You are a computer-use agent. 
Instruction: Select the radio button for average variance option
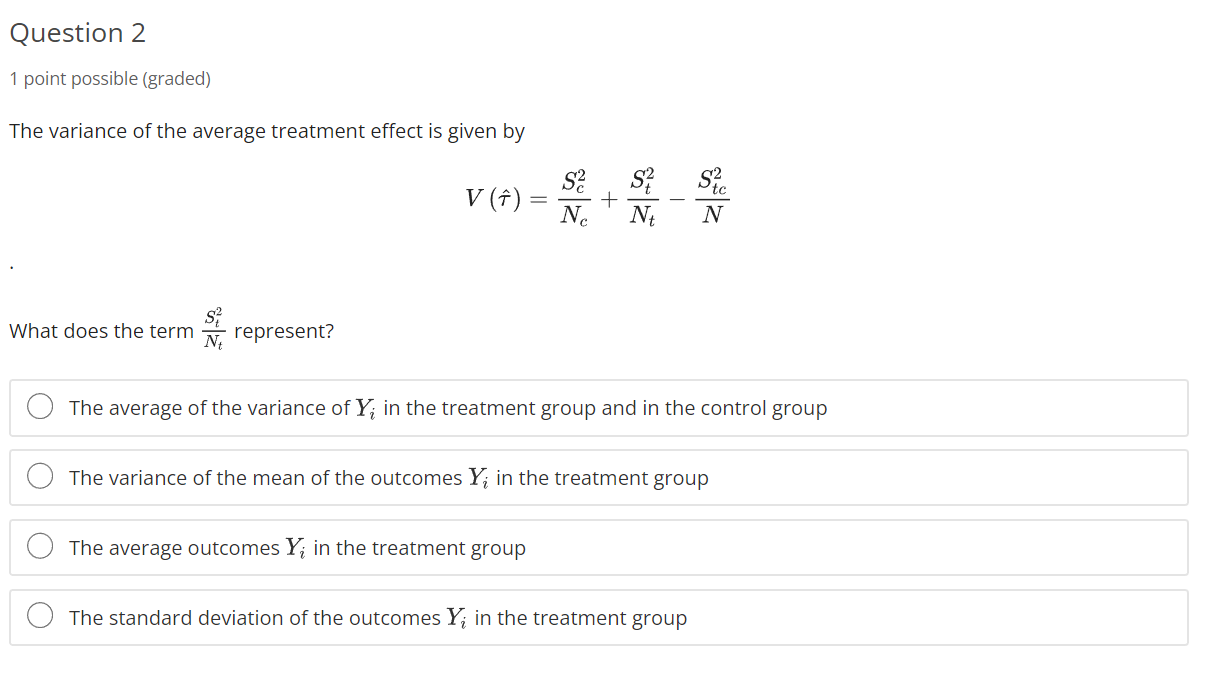click(x=39, y=406)
